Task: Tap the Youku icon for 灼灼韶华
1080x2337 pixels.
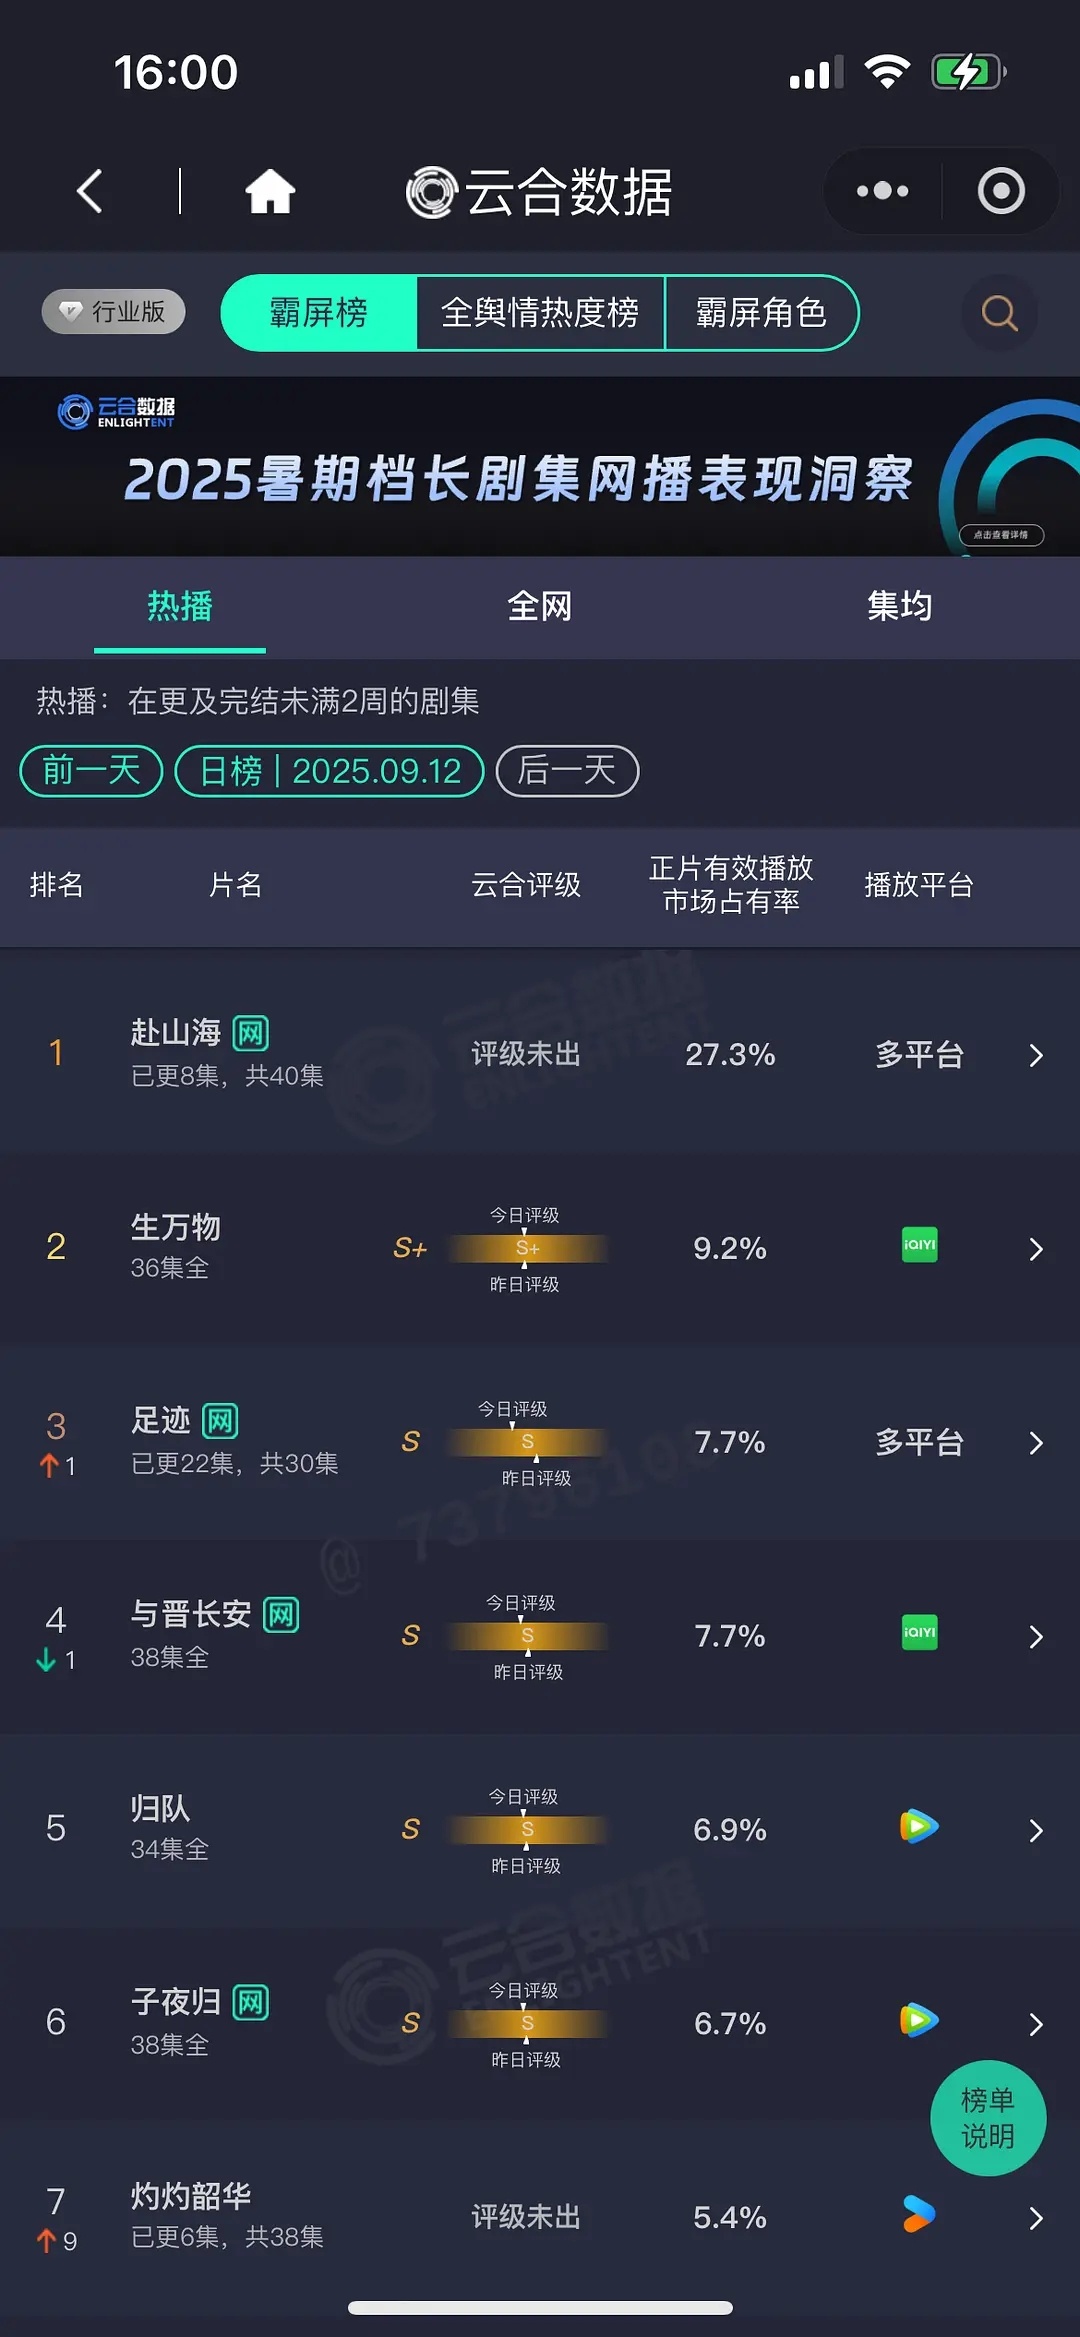Action: (919, 2214)
